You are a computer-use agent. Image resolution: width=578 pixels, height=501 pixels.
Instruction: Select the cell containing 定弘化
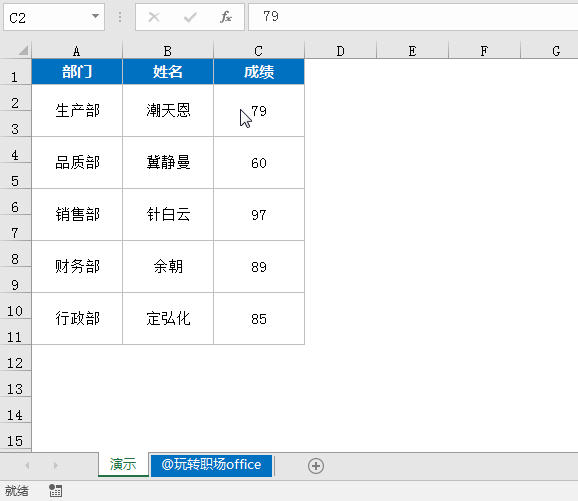pos(168,319)
